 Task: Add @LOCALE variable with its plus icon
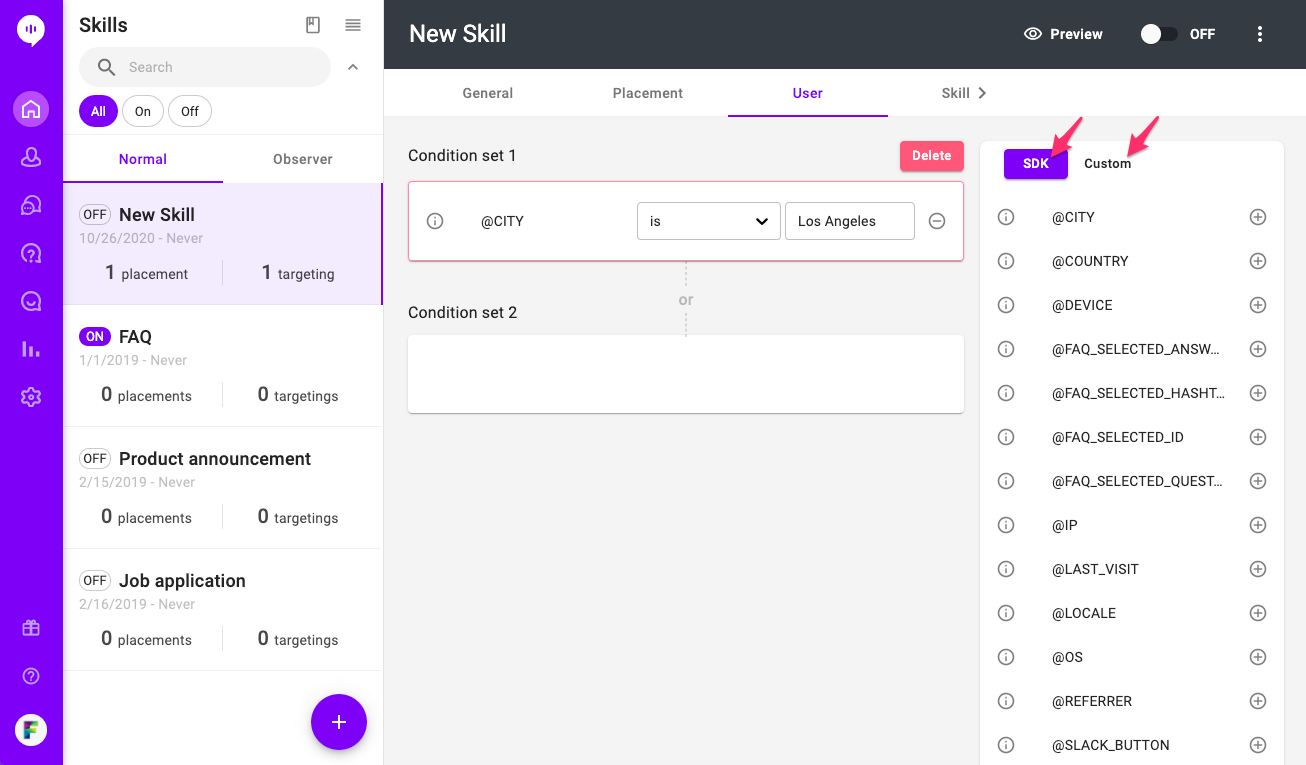pos(1258,613)
